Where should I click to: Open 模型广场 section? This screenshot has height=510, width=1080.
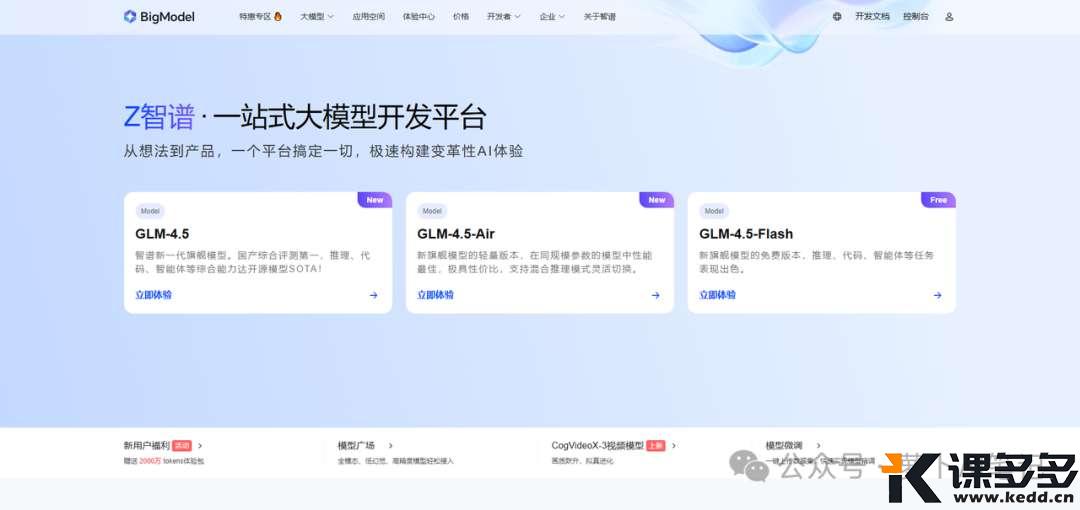pos(356,446)
